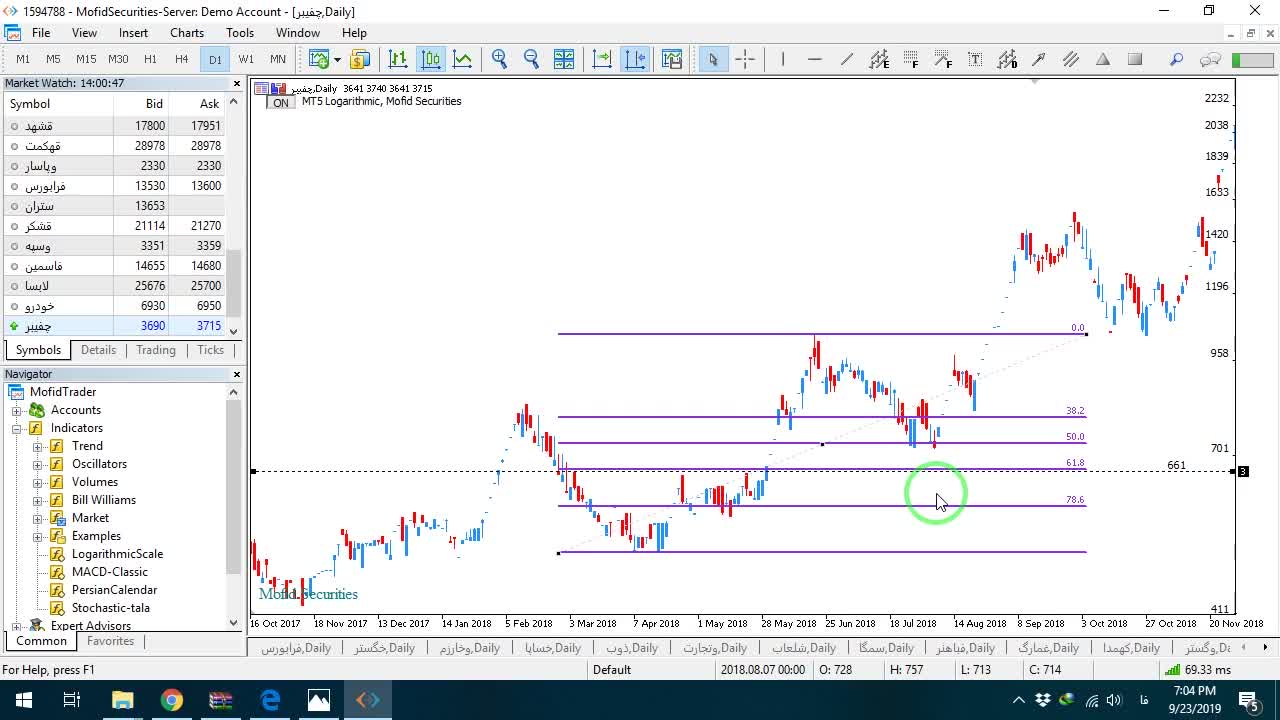
Task: Expand the Bill Williams folder
Action: 38,500
